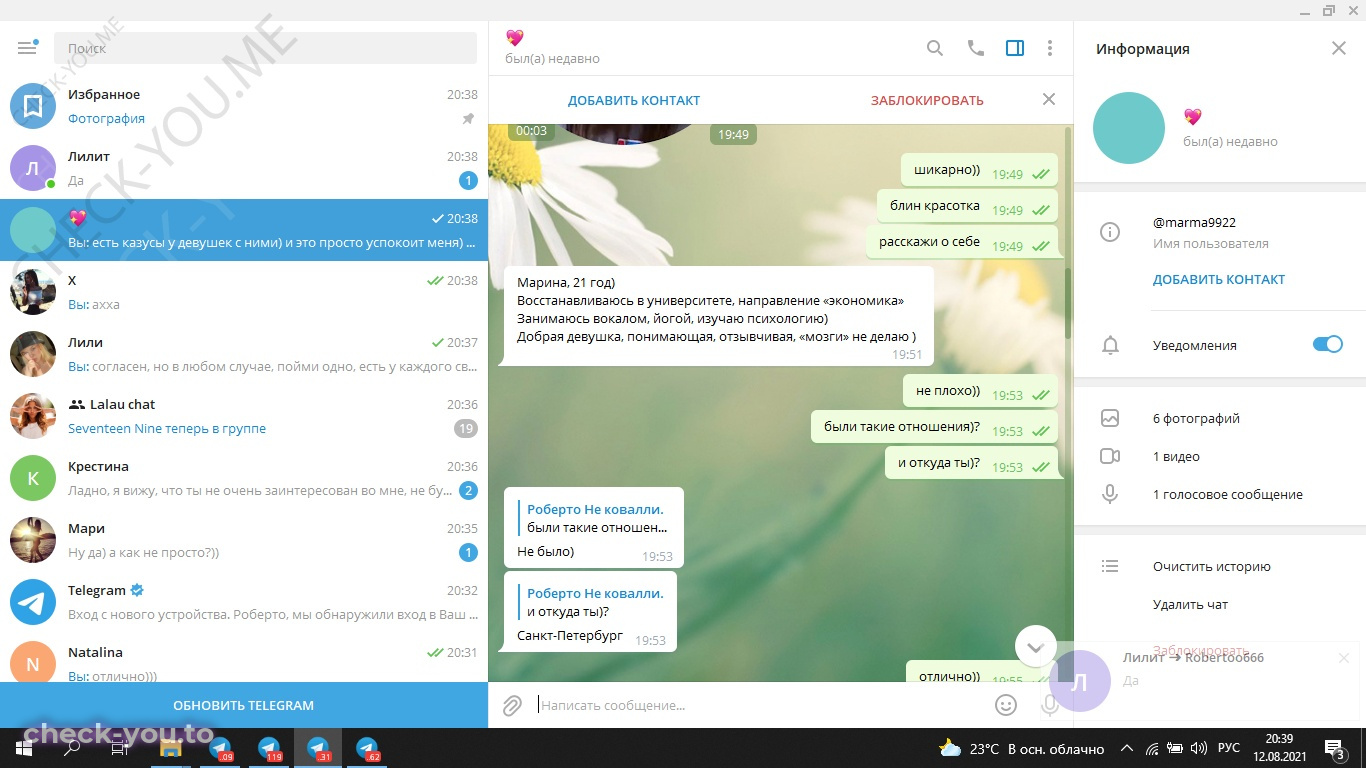Open the Мари chat
The height and width of the screenshot is (768, 1366).
coord(244,540)
